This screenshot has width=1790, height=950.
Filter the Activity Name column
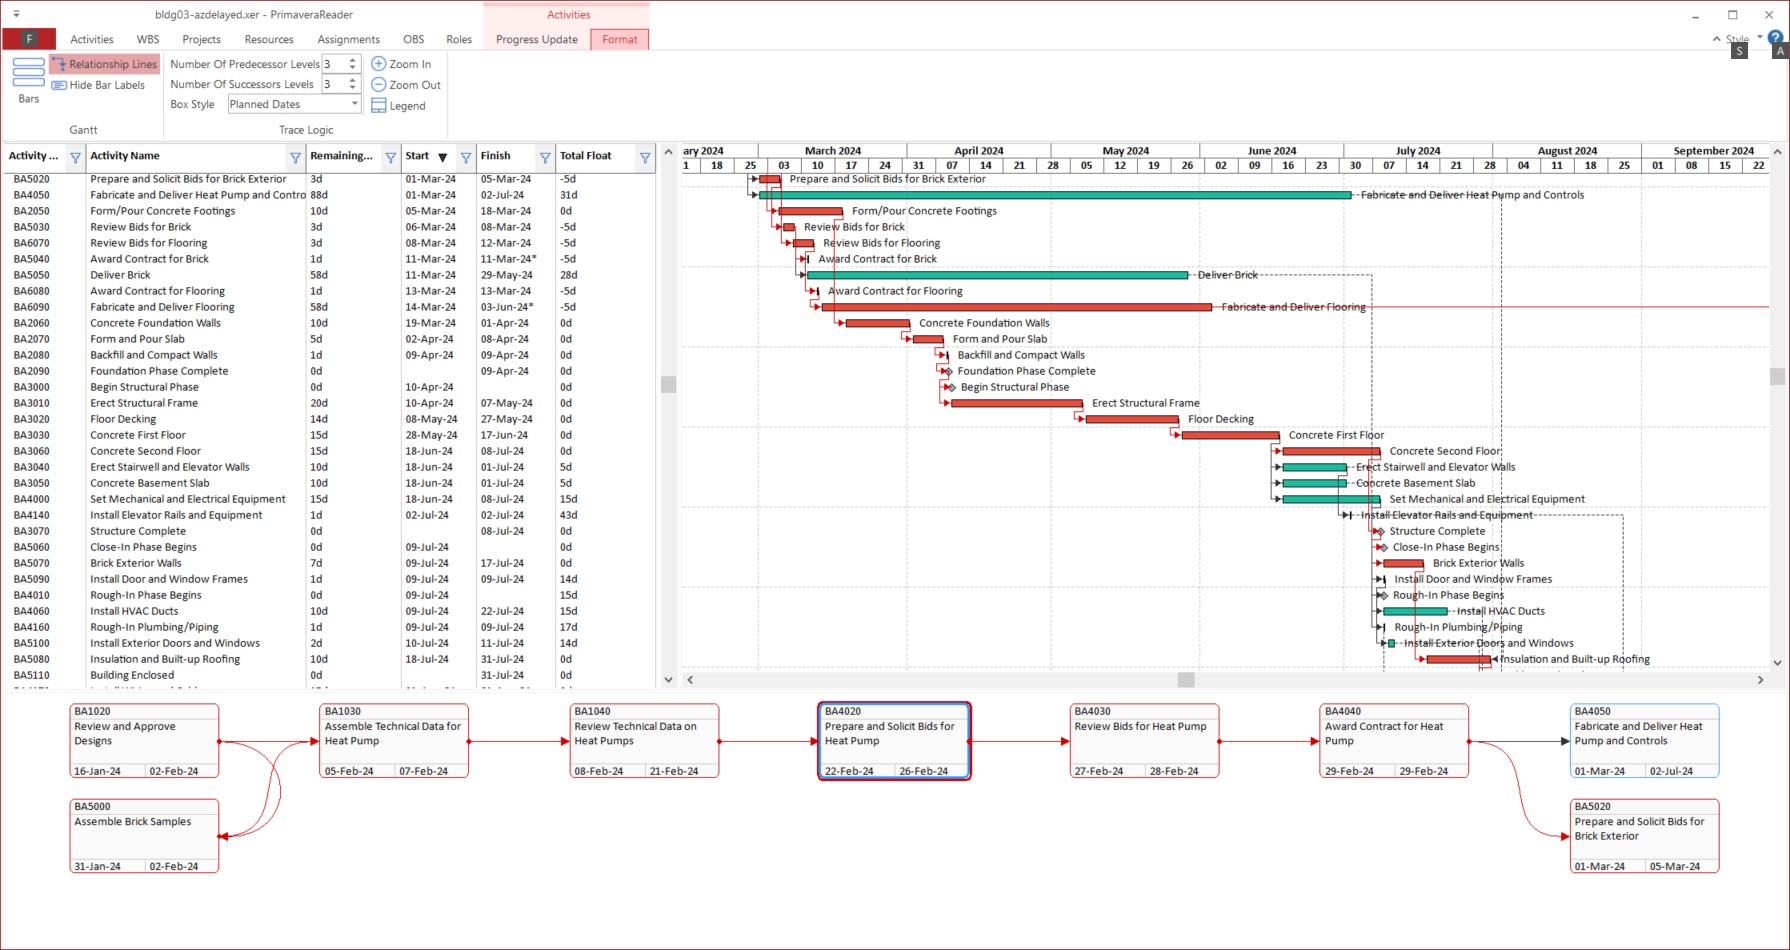tap(295, 157)
